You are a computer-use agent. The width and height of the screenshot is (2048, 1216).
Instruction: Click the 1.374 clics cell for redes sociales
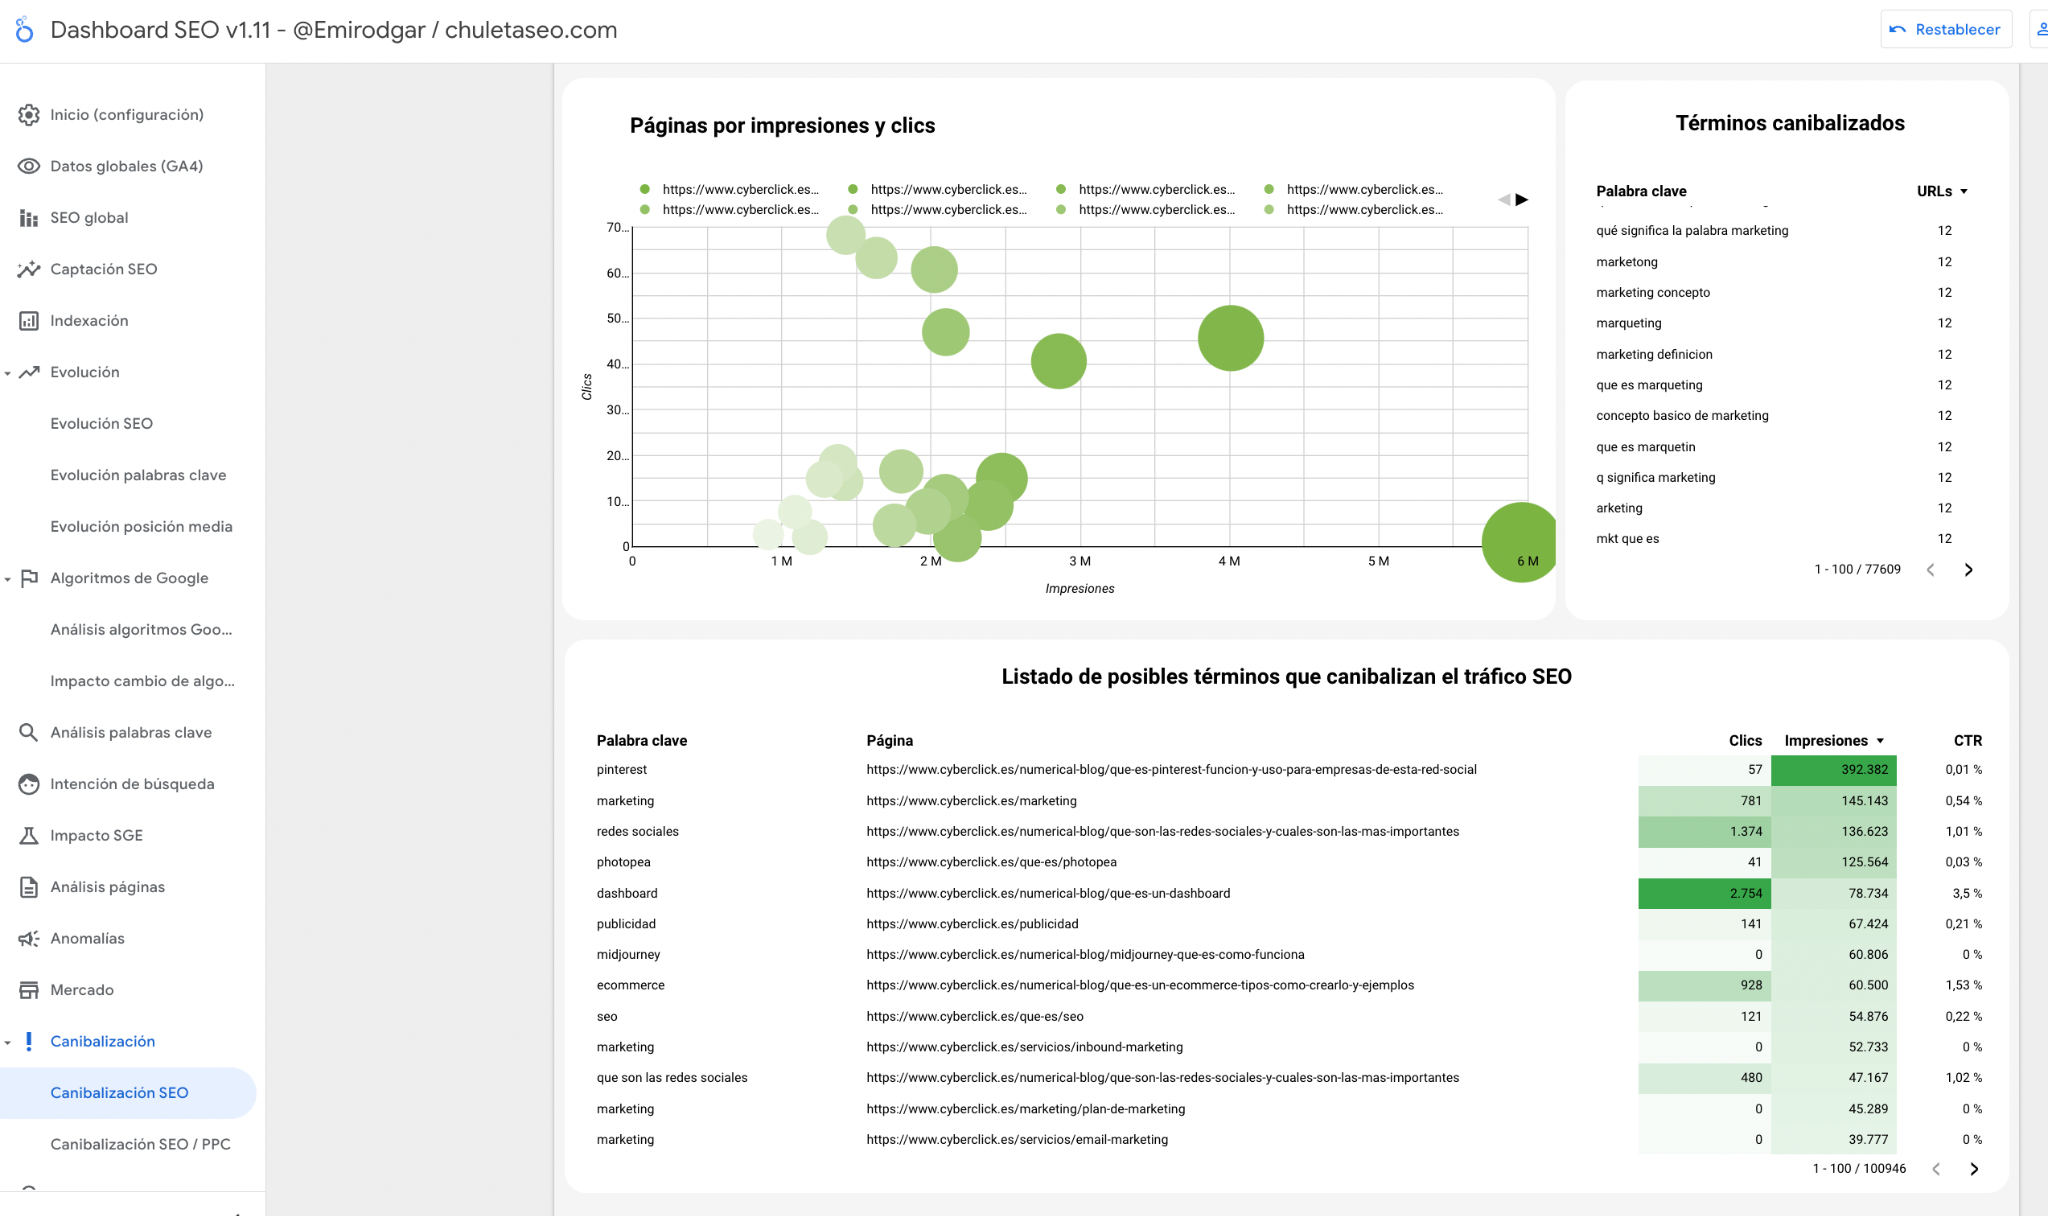click(x=1704, y=832)
